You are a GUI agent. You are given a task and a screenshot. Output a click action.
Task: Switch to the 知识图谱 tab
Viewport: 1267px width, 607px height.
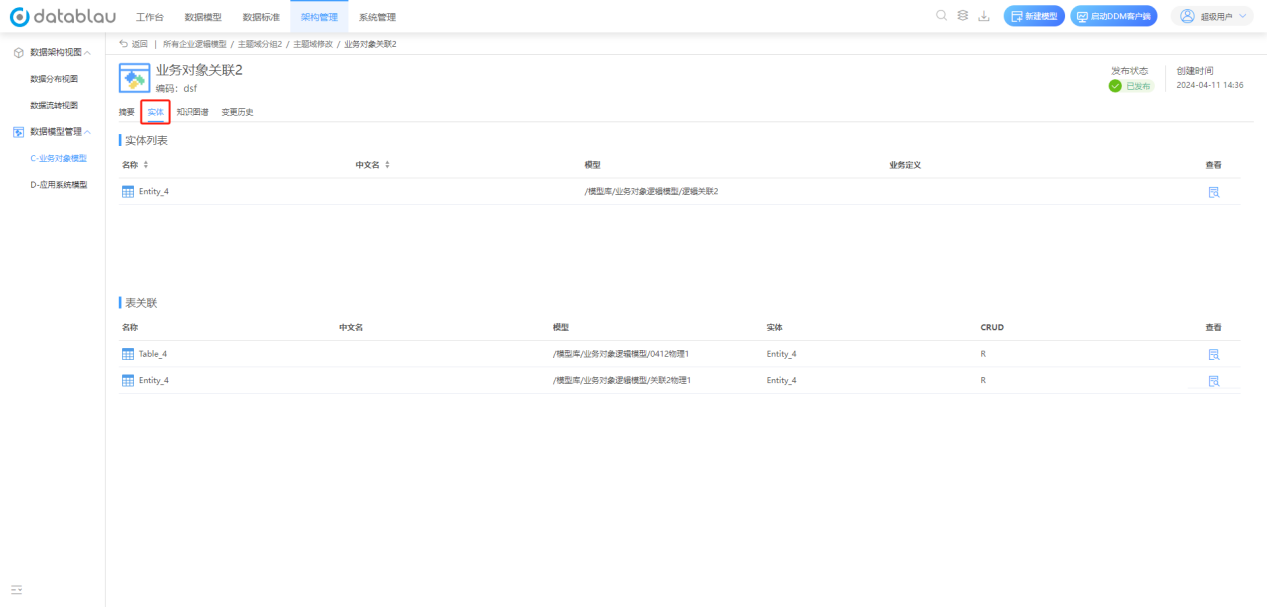(192, 112)
